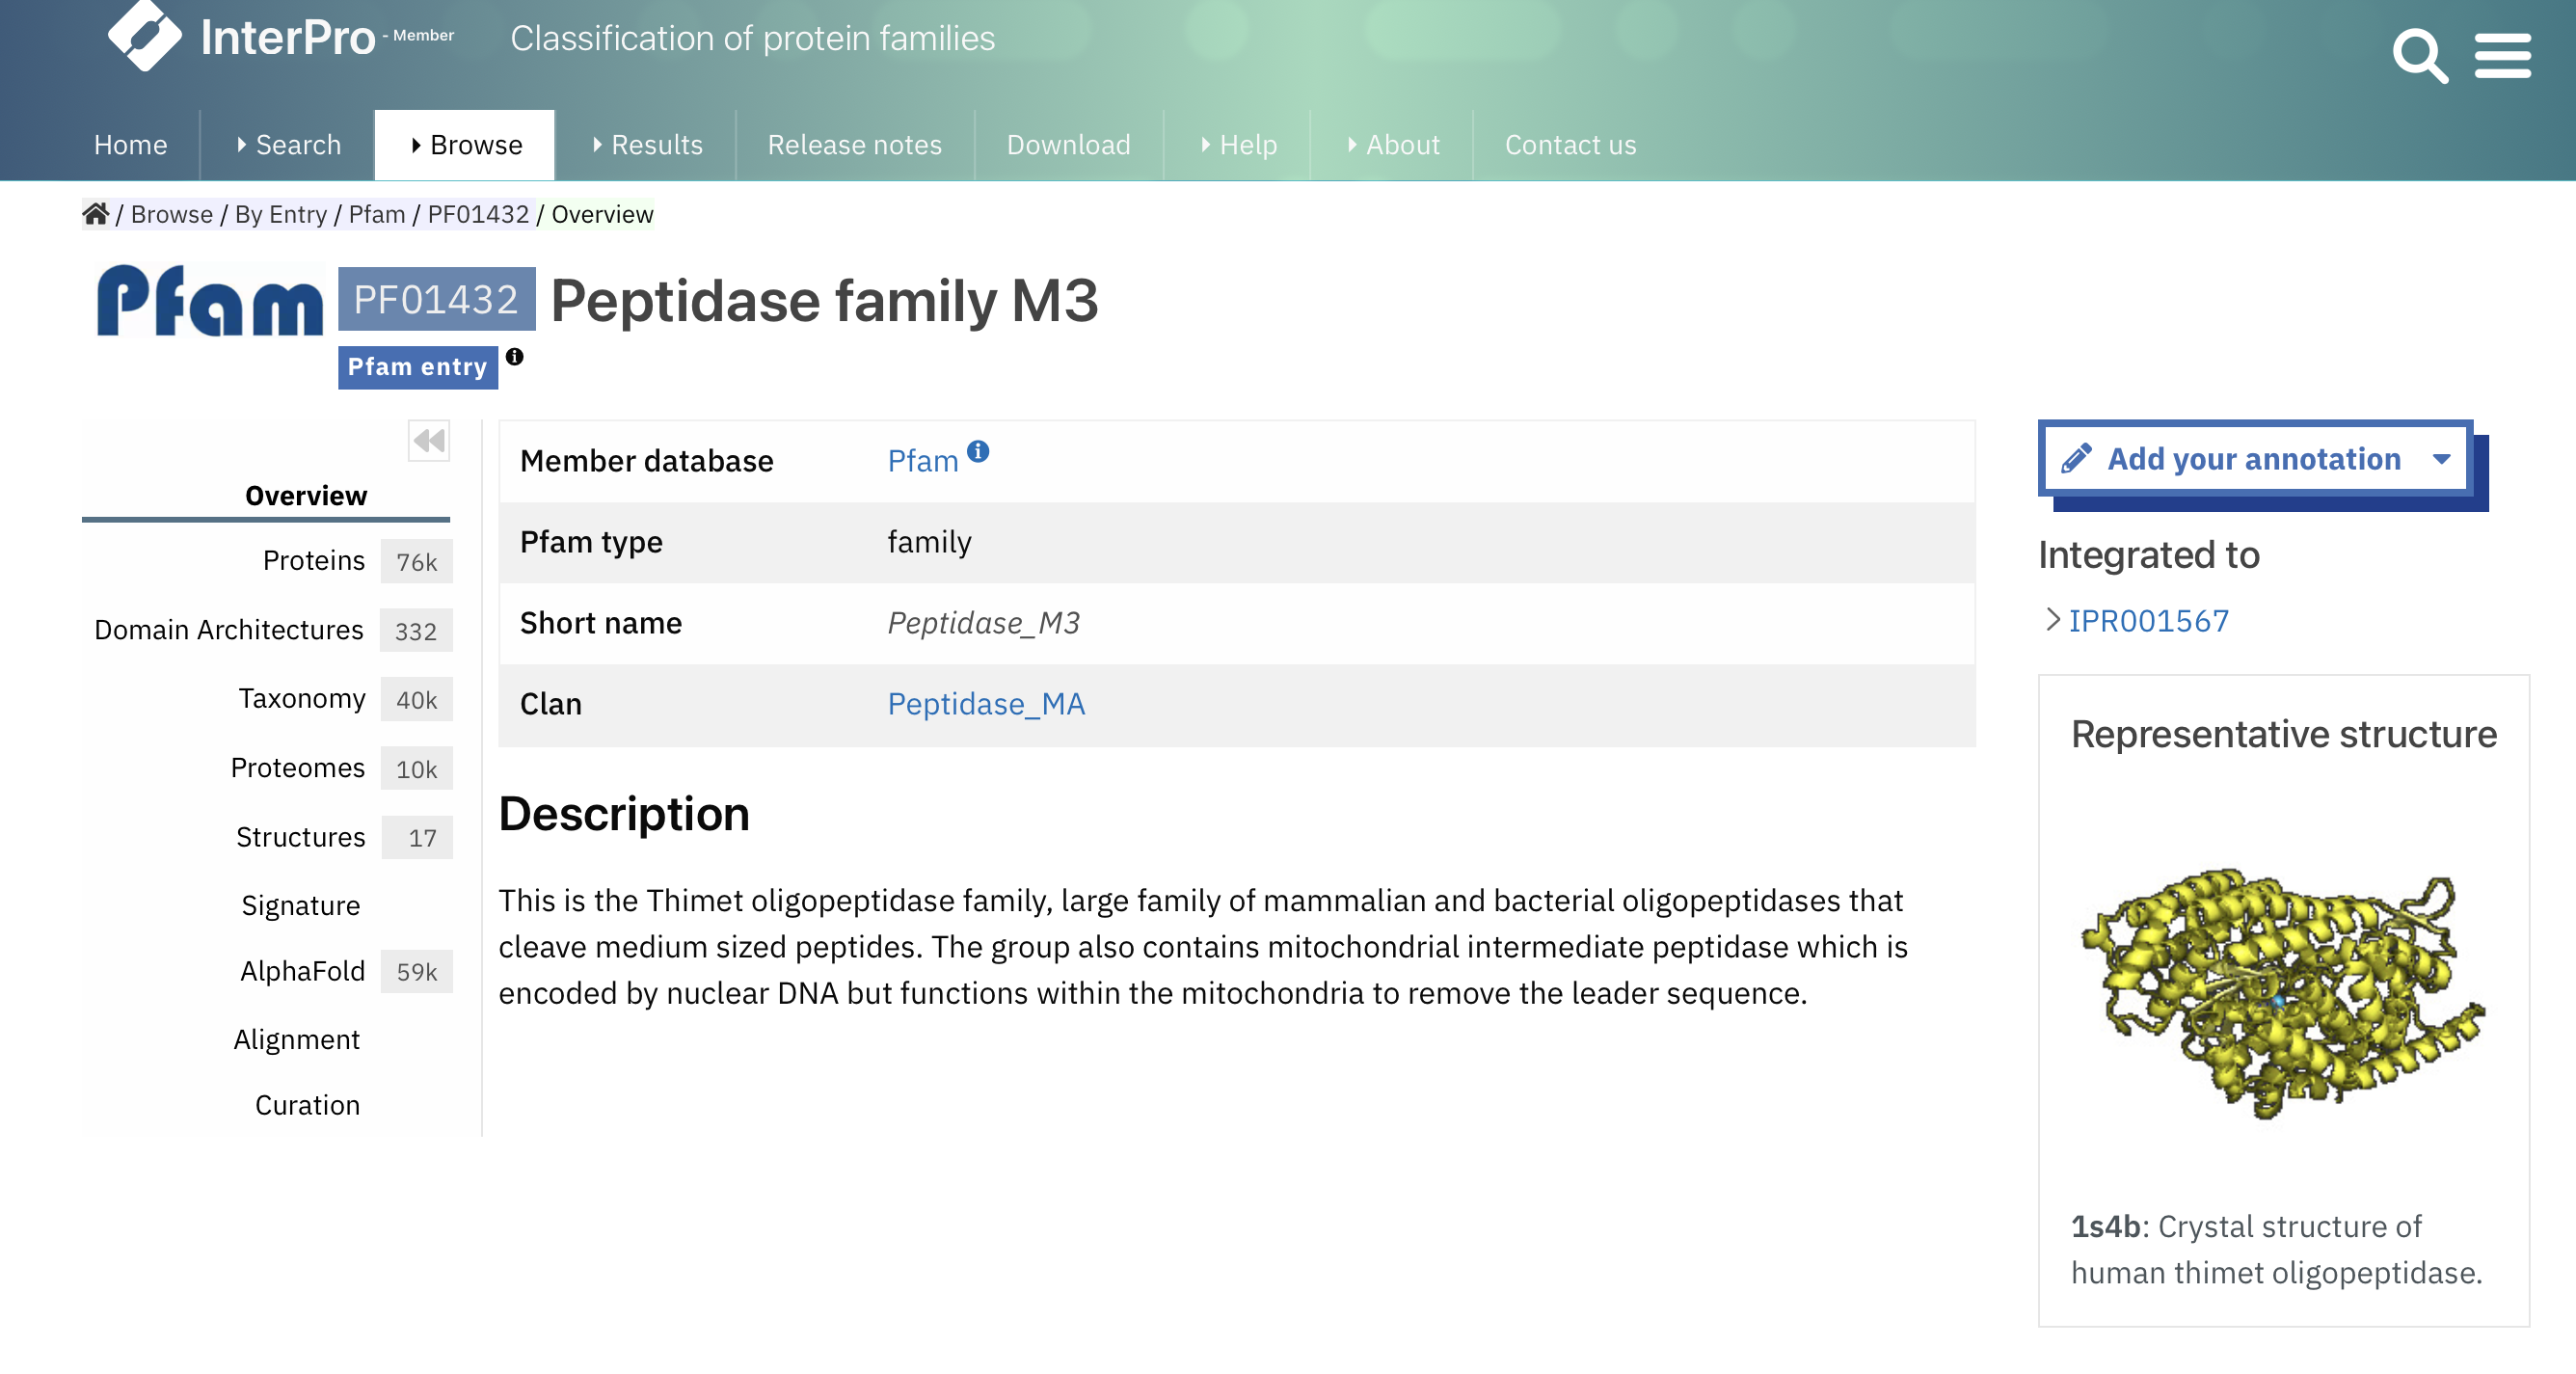The width and height of the screenshot is (2576, 1374).
Task: Click the Pfam member database link
Action: (923, 461)
